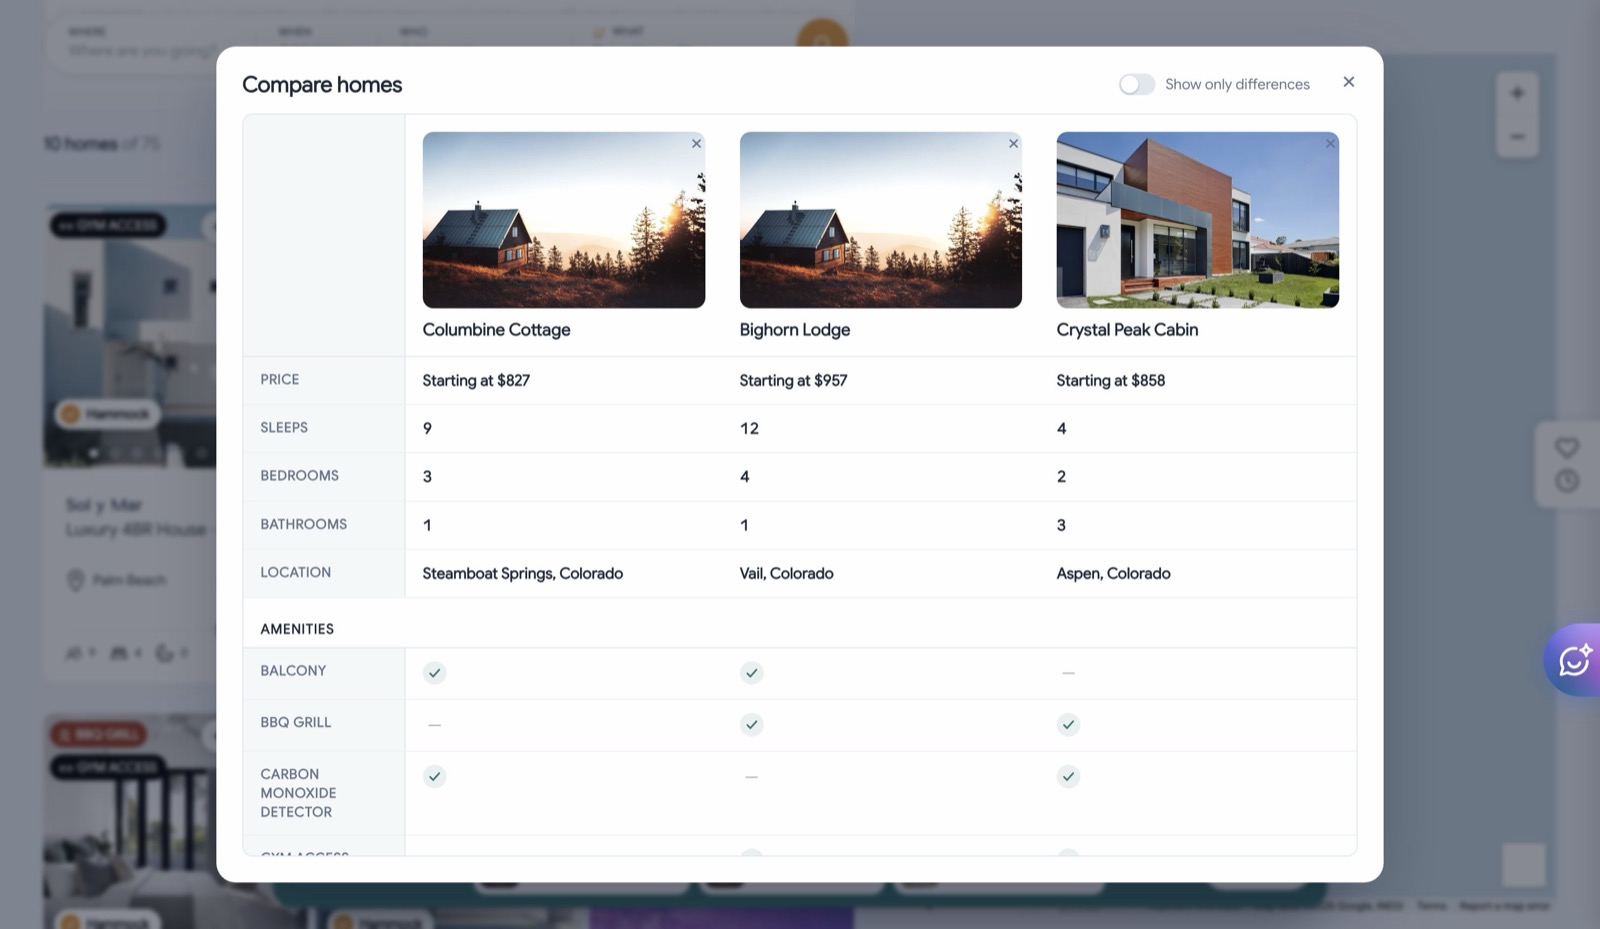1600x929 pixels.
Task: Click the BBQ Grill checkmark for Crystal Peak Cabin
Action: click(x=1069, y=725)
